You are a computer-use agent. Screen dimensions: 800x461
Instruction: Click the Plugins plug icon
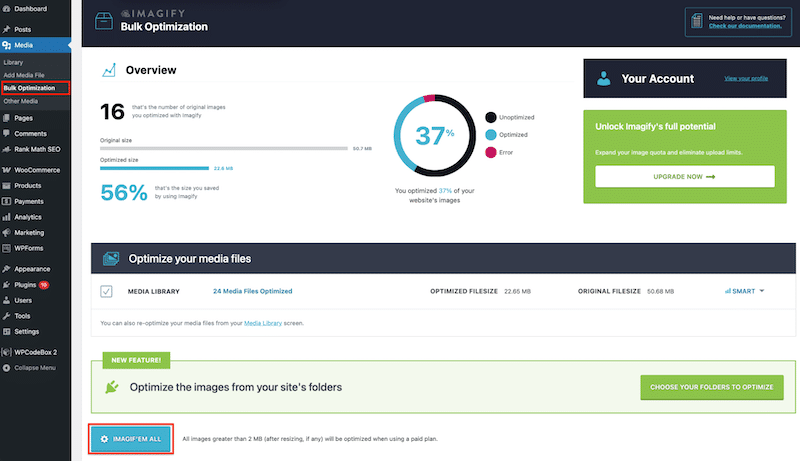6,285
